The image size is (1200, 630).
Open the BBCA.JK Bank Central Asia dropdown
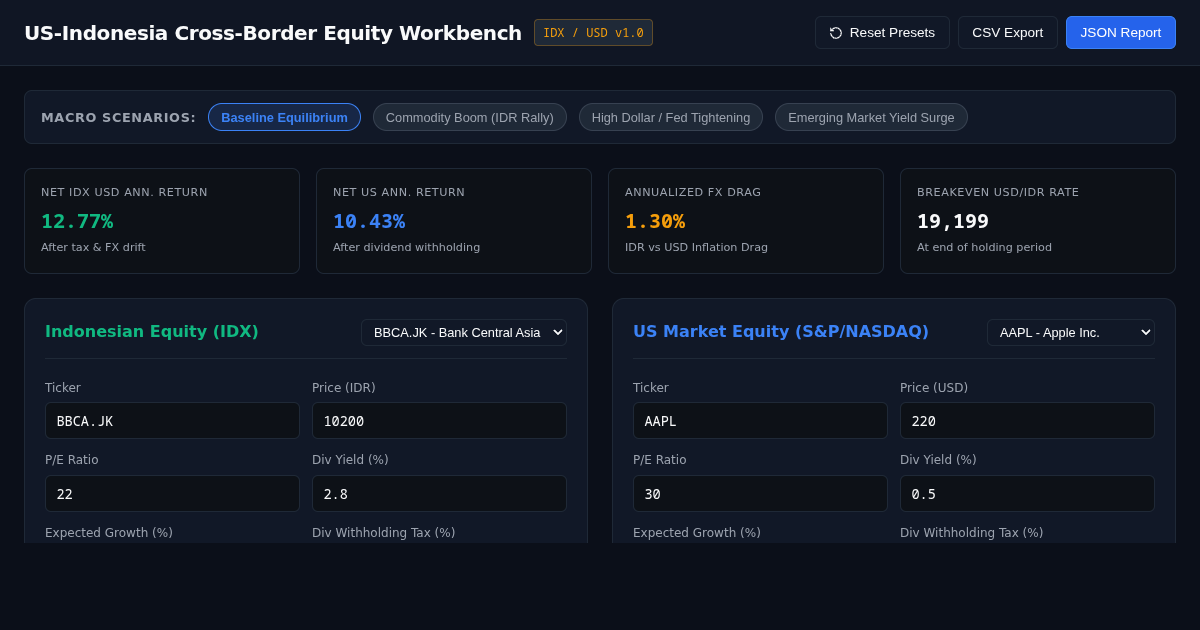464,332
